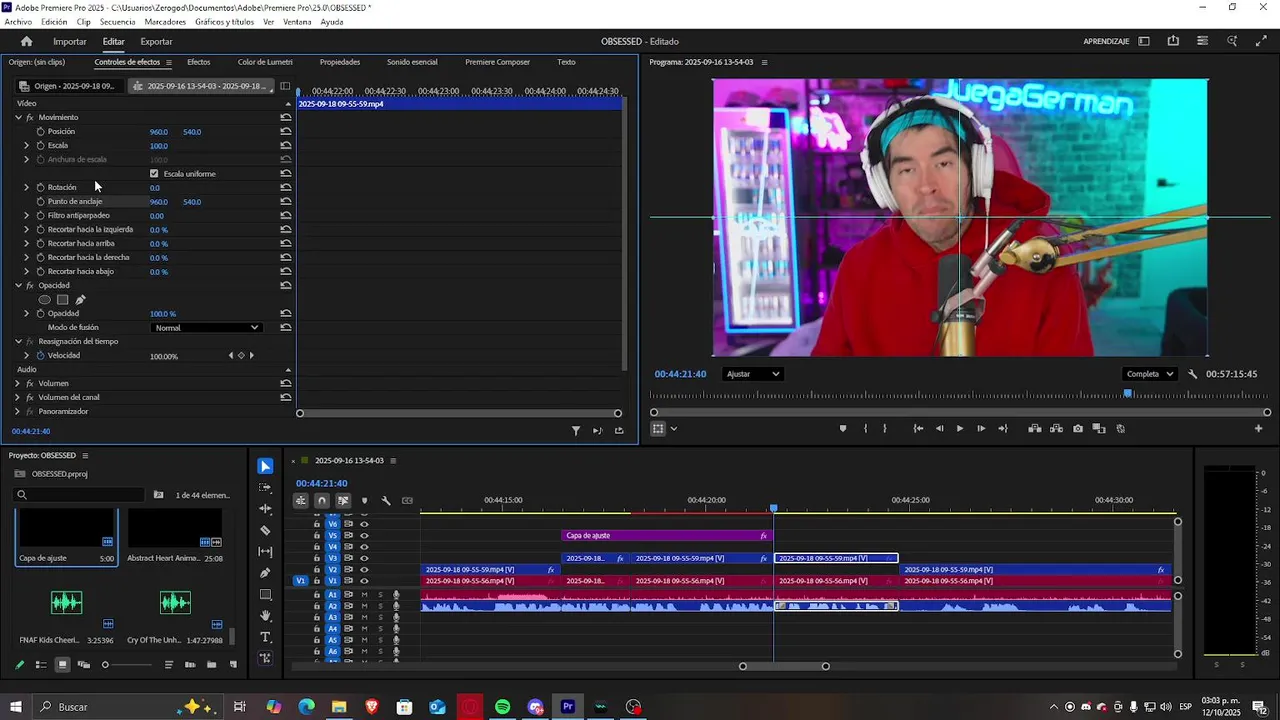Create four-point polygon opacity mask
1280x720 pixels.
(62, 299)
